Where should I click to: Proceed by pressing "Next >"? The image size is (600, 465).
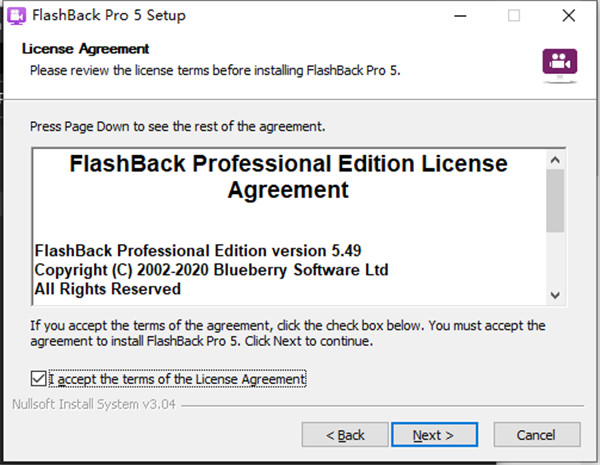click(433, 435)
